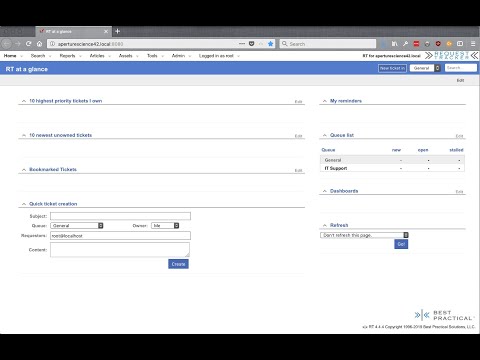Image resolution: width=480 pixels, height=360 pixels.
Task: Click the browser address bar URL
Action: [90, 44]
